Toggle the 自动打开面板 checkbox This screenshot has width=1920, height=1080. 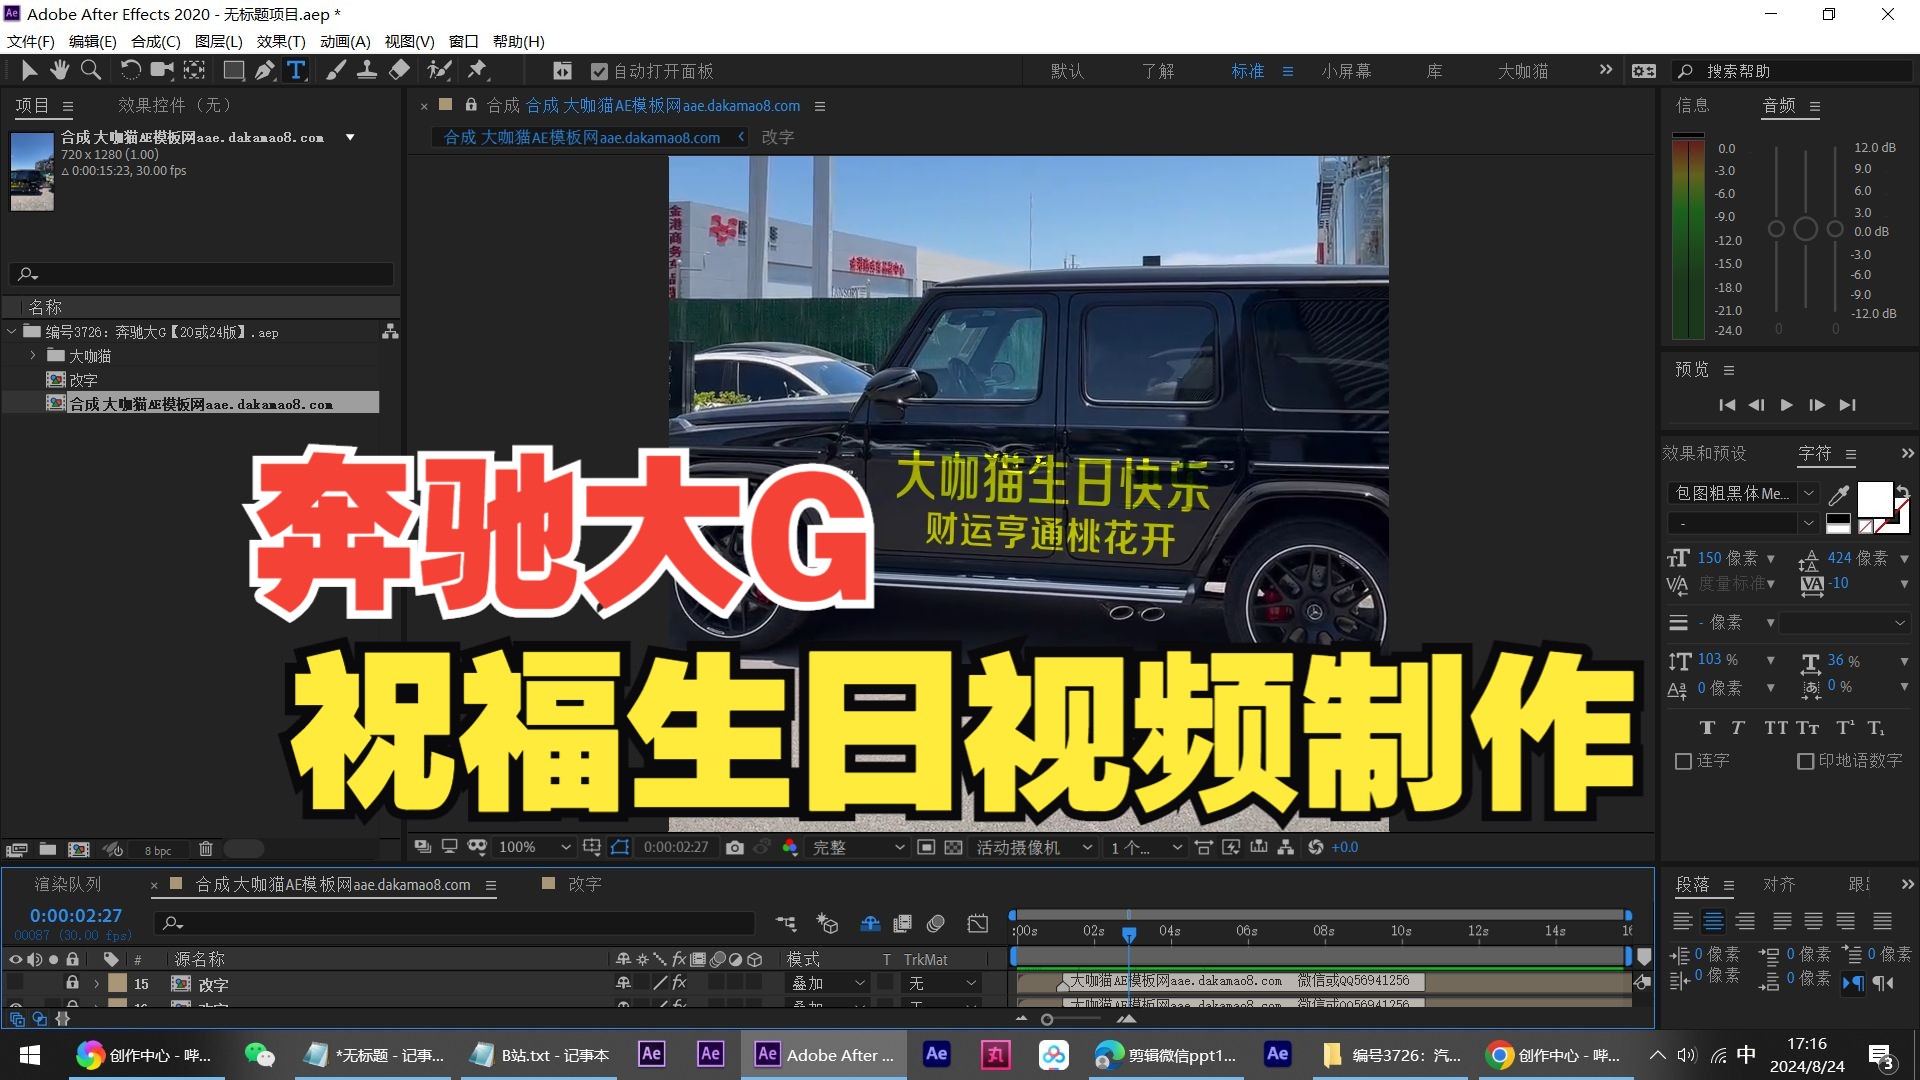click(x=599, y=71)
